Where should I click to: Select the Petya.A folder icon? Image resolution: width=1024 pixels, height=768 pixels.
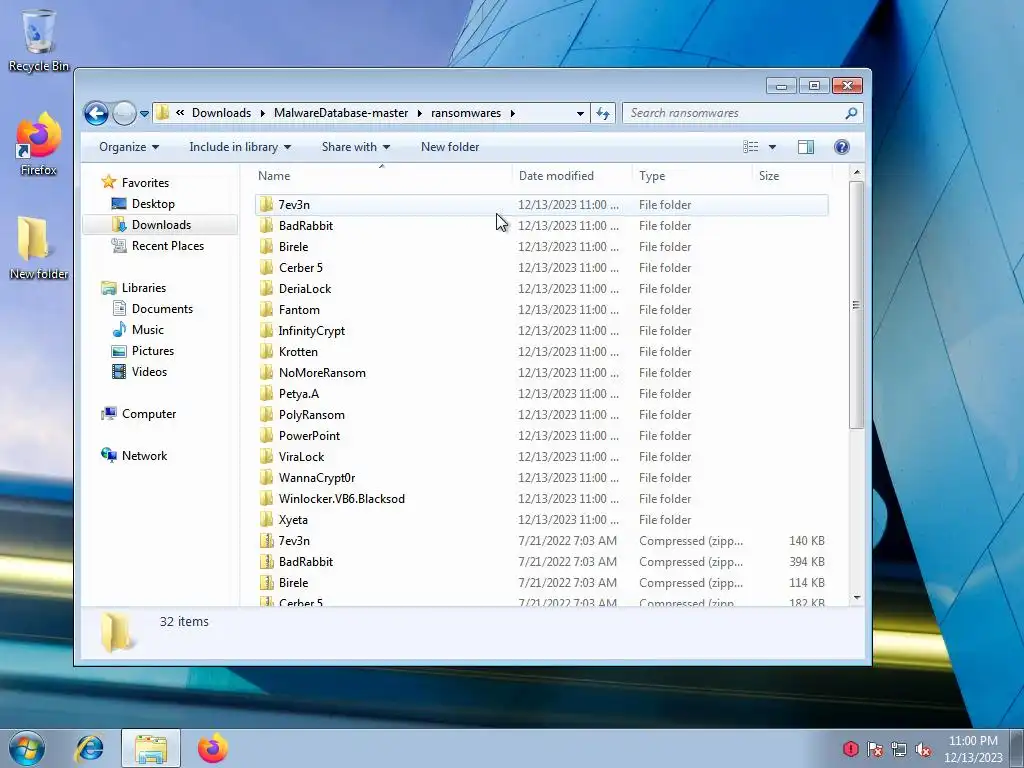(x=266, y=394)
